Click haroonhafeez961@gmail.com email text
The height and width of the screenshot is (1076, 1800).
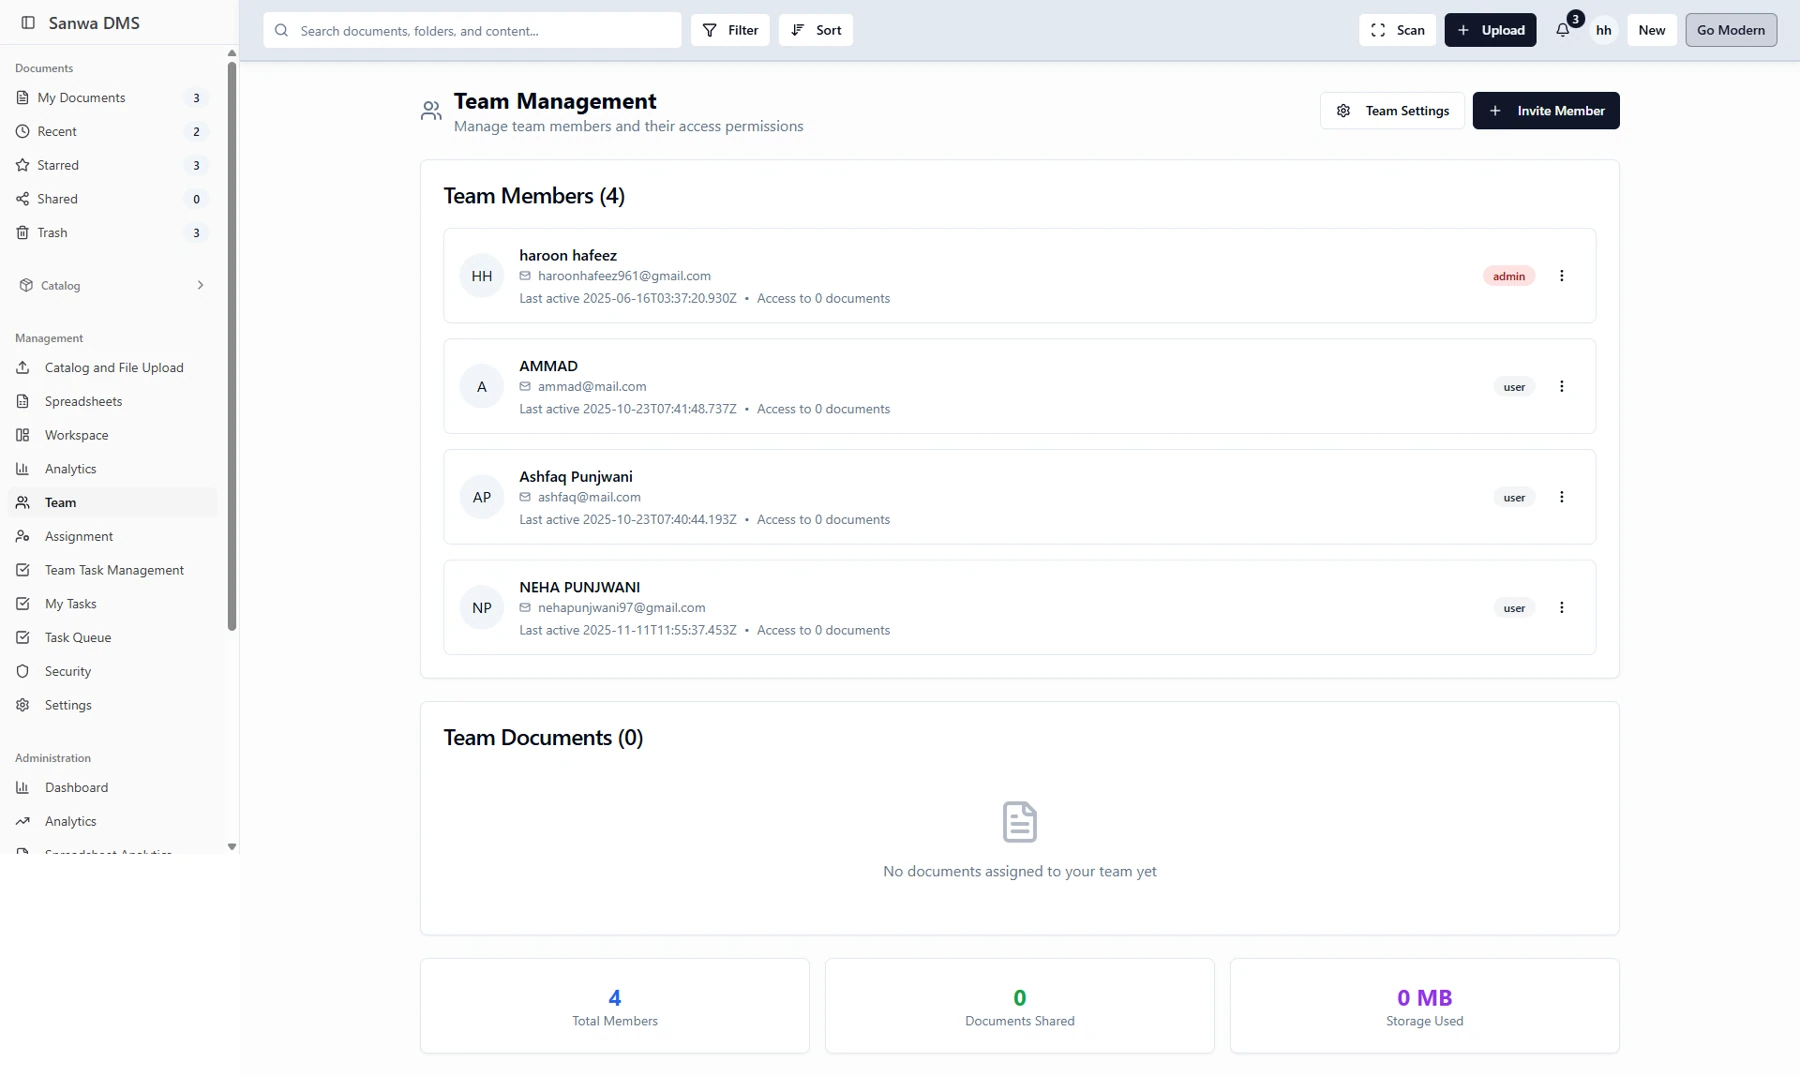(x=624, y=276)
